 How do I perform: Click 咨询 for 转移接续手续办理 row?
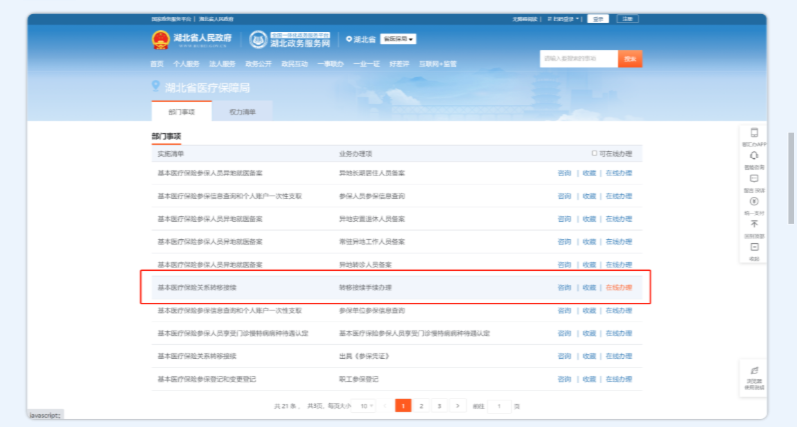564,288
